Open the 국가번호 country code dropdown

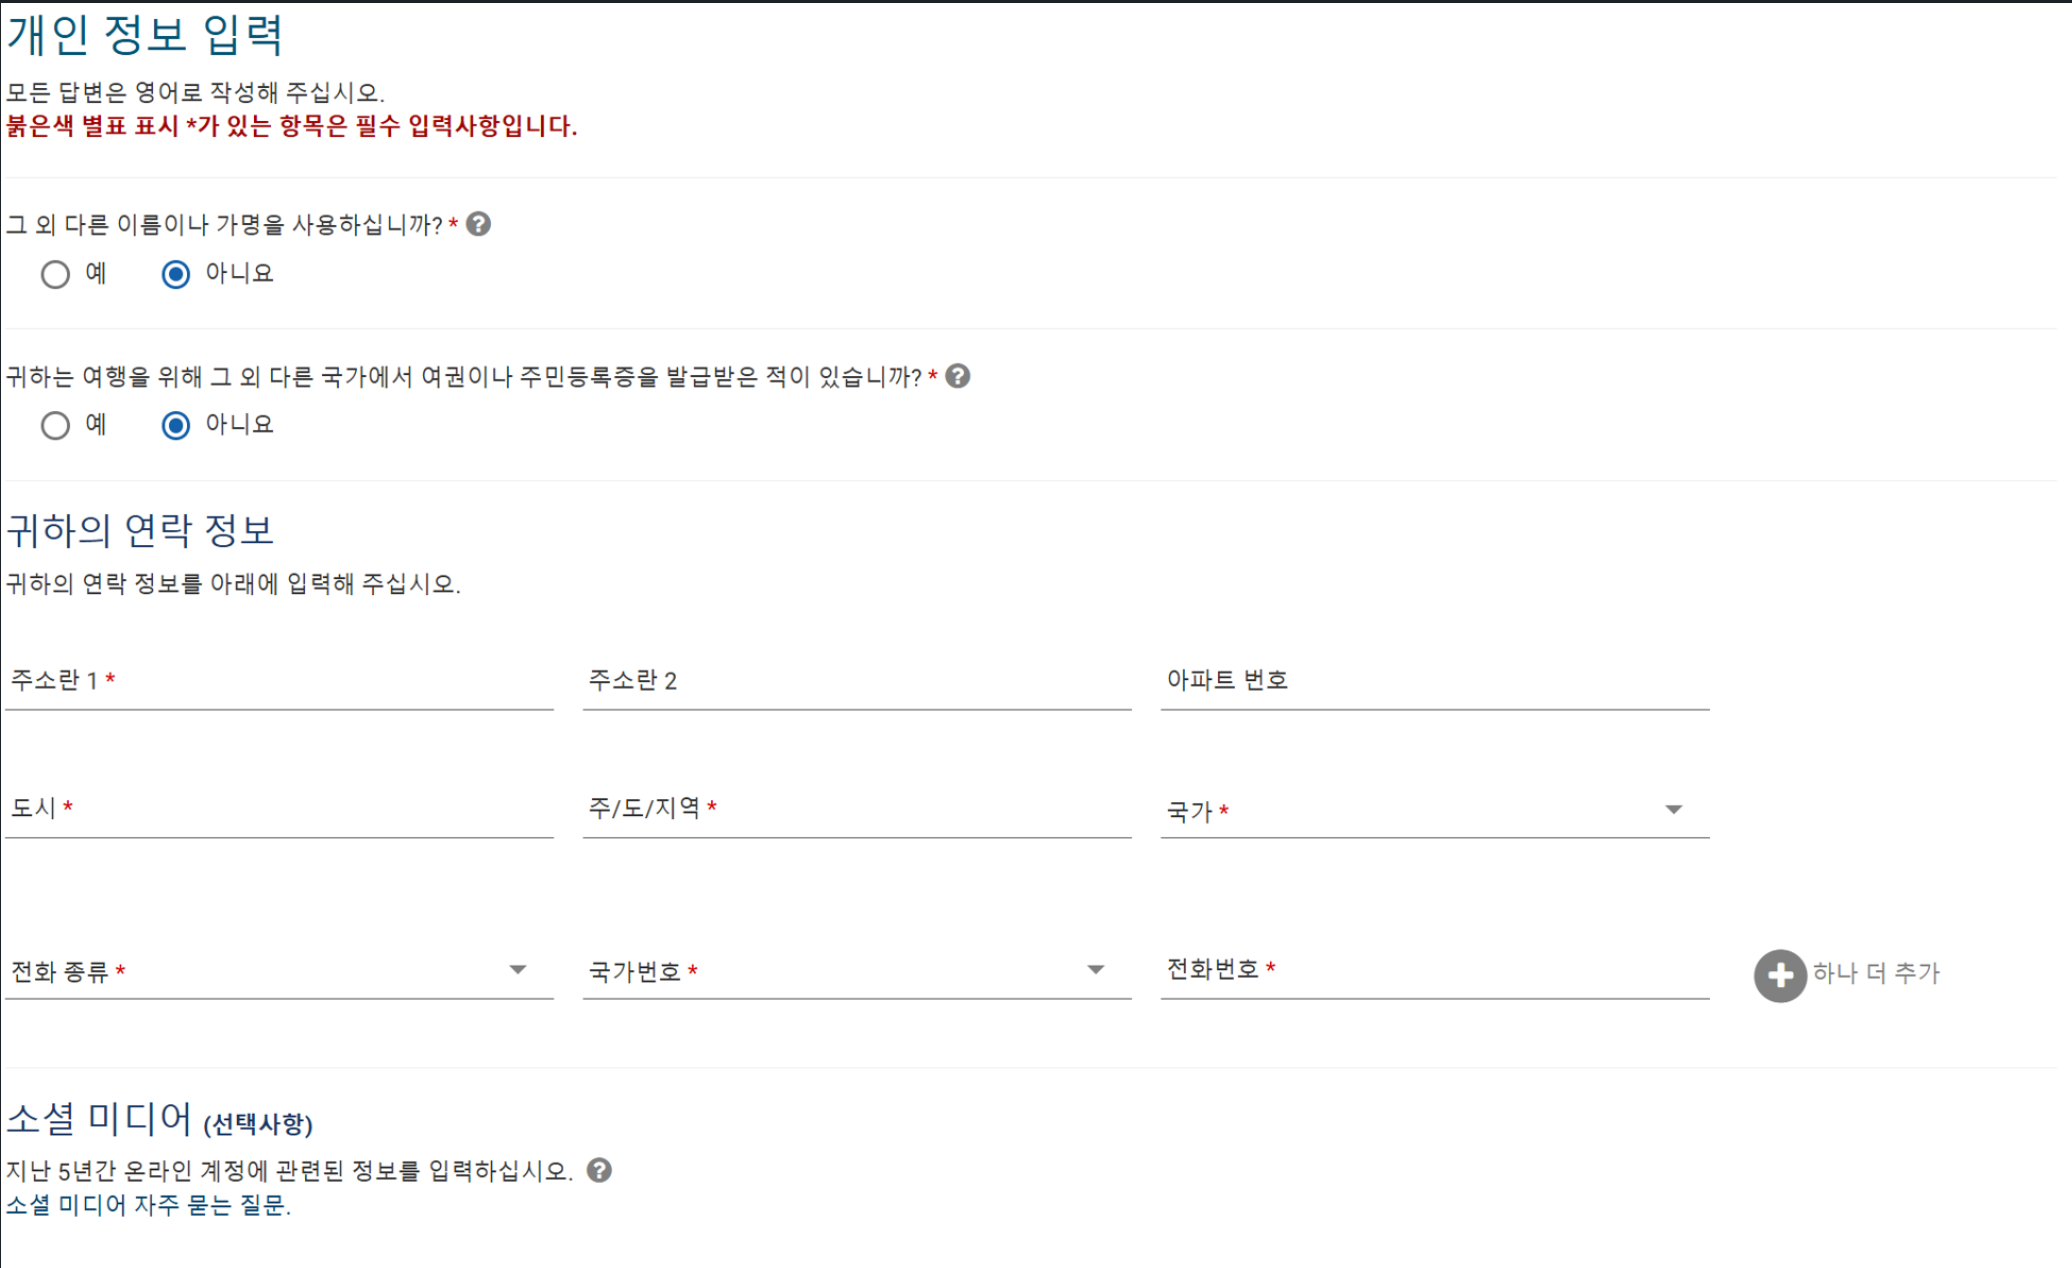coord(1097,968)
